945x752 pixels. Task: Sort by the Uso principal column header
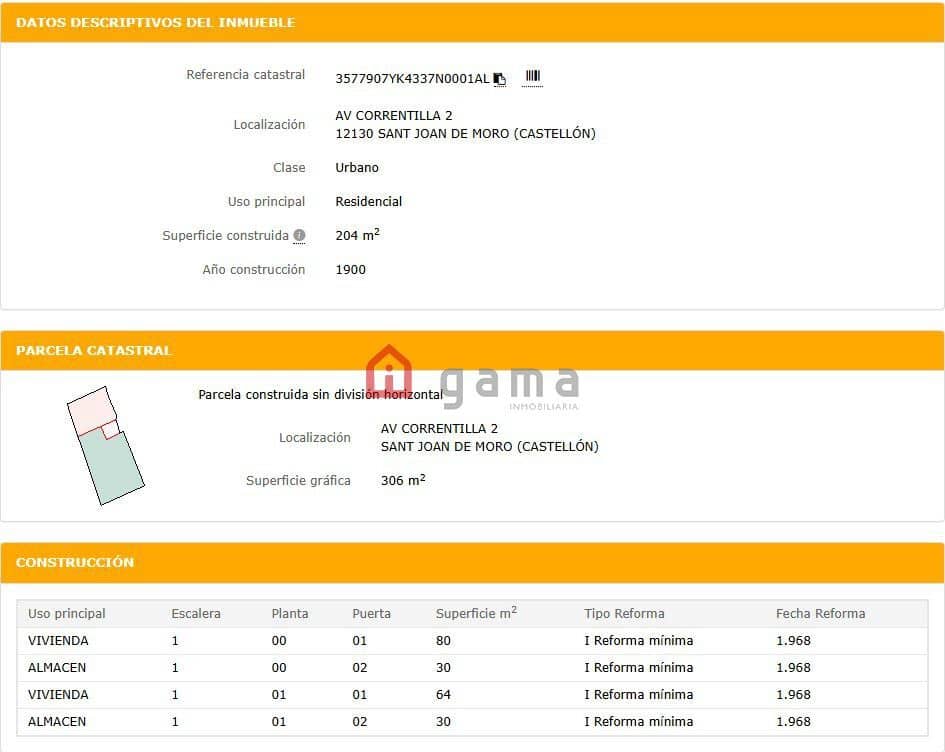pos(67,614)
